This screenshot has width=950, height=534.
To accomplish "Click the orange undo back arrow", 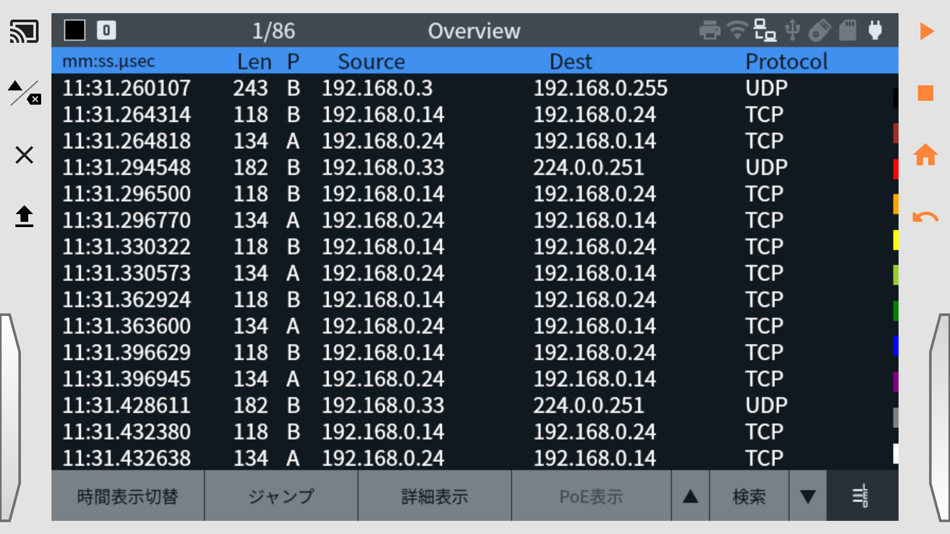I will 926,217.
